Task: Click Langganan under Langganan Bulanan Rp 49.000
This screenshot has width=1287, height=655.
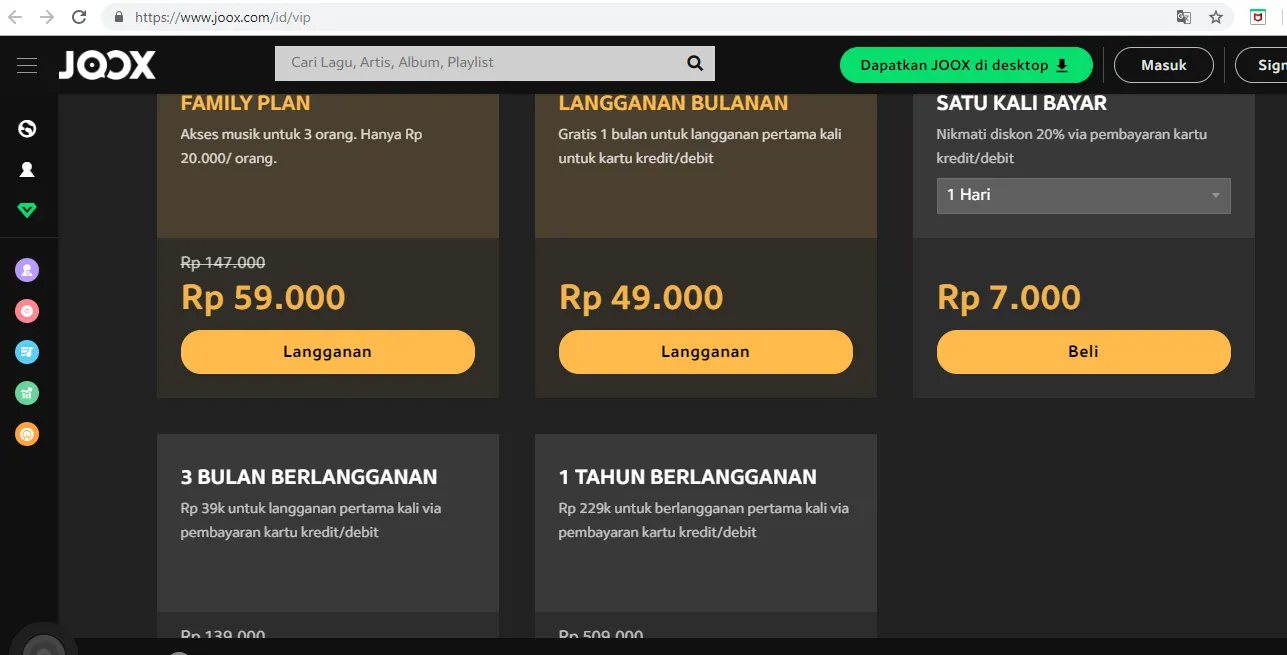Action: [x=705, y=352]
